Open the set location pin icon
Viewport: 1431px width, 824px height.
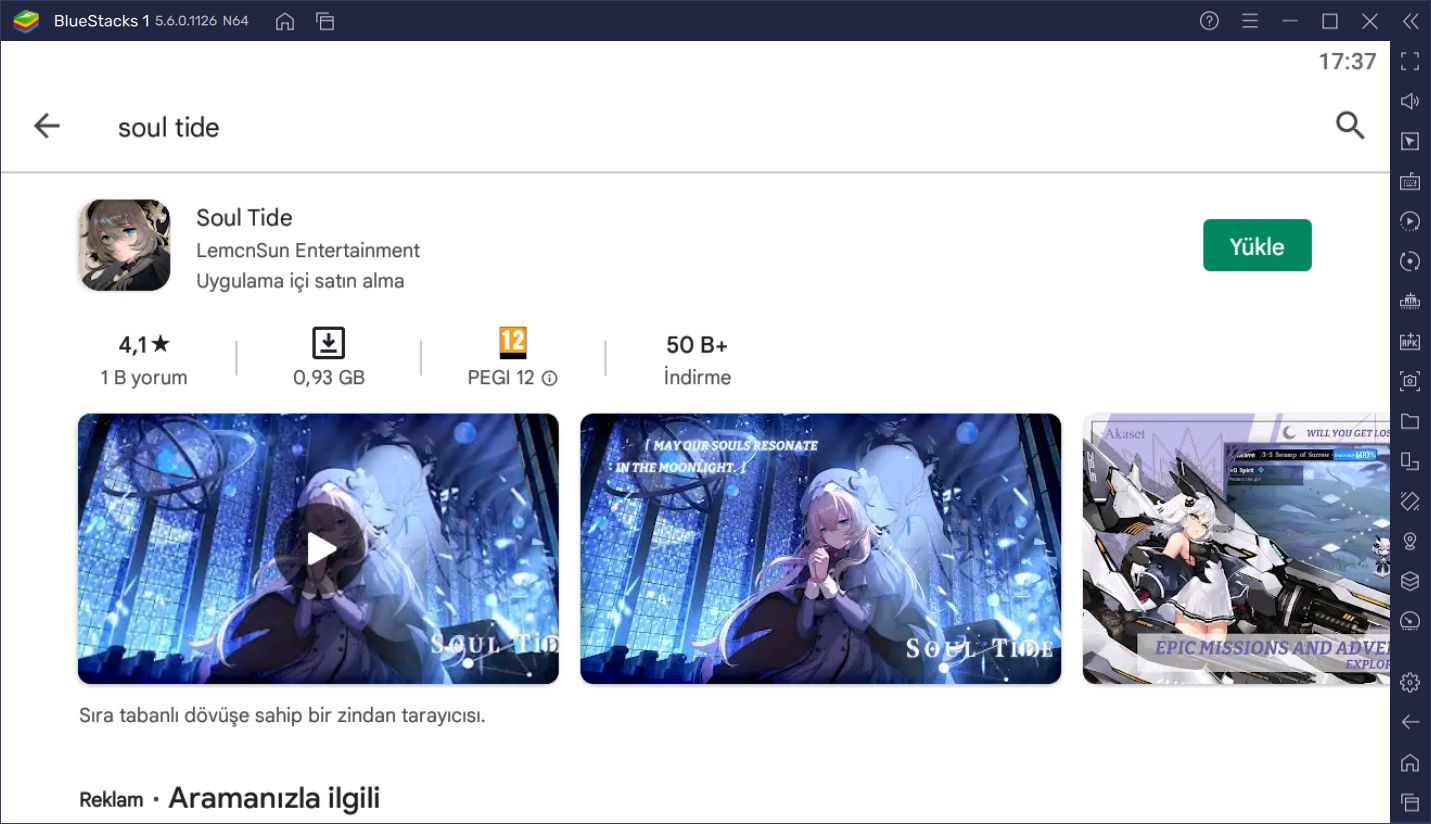click(1410, 541)
